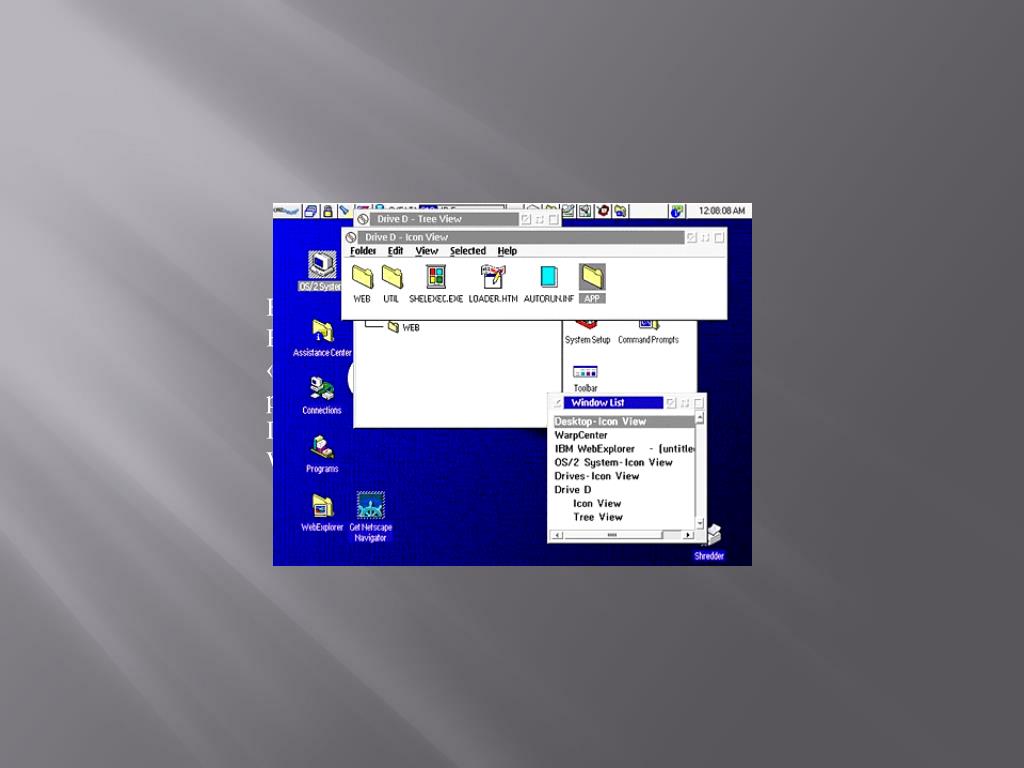This screenshot has height=768, width=1024.
Task: Select the WEB folder in Tree View
Action: [x=404, y=327]
